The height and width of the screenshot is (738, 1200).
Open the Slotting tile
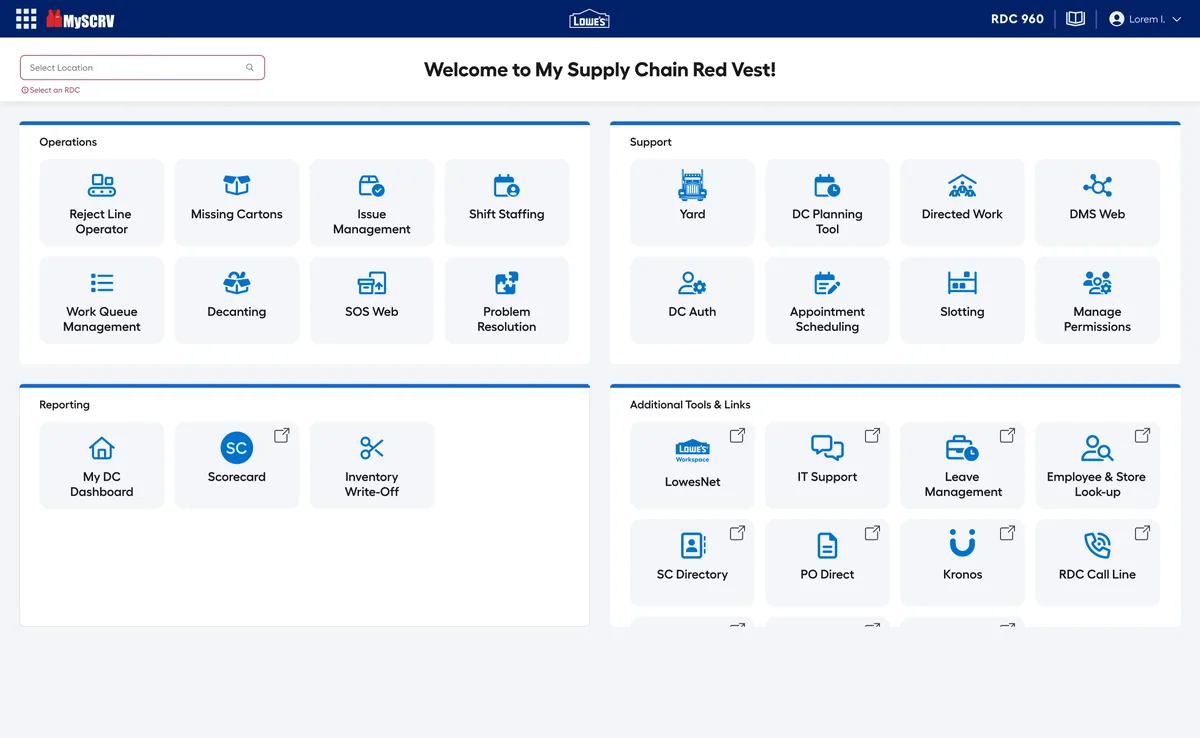[962, 300]
